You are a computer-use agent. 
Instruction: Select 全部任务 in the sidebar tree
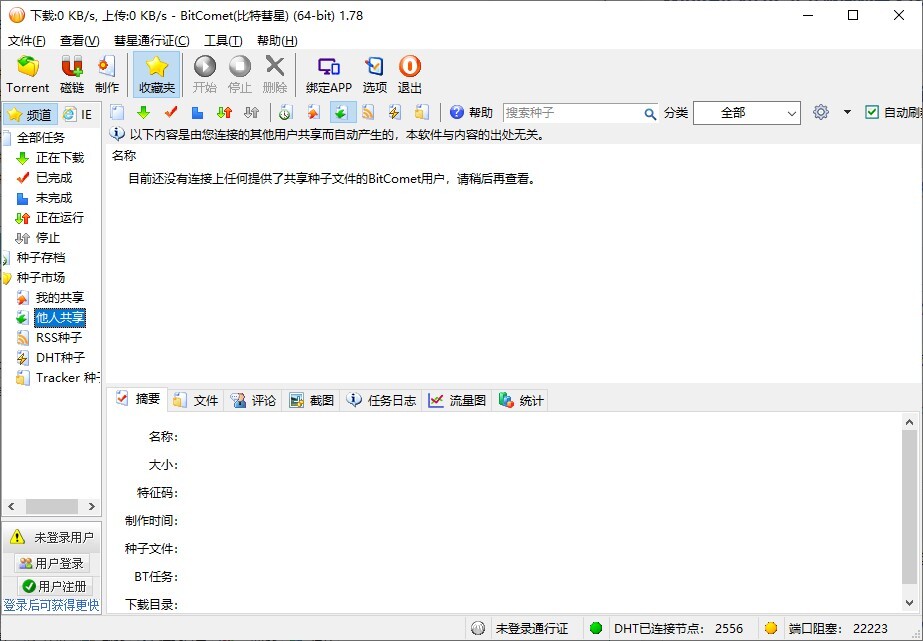pyautogui.click(x=41, y=138)
